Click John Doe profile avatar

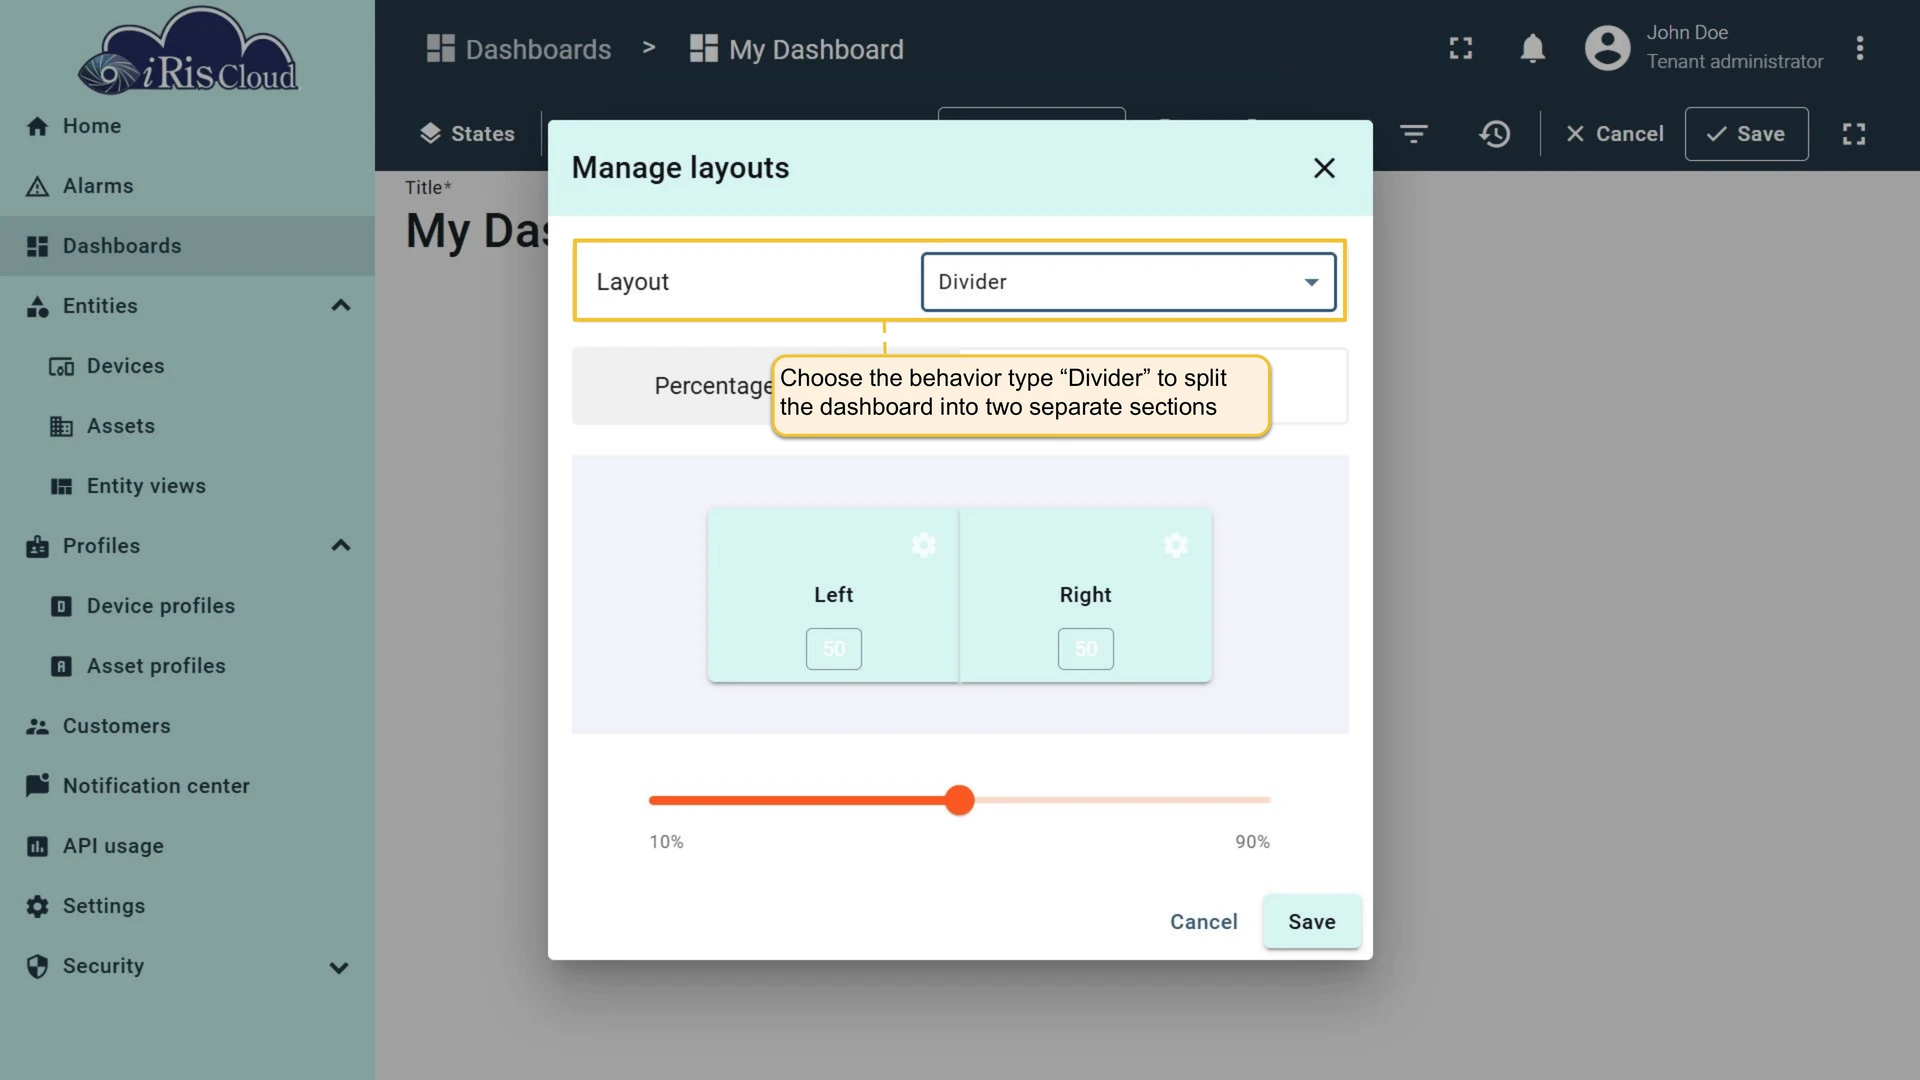(1607, 48)
